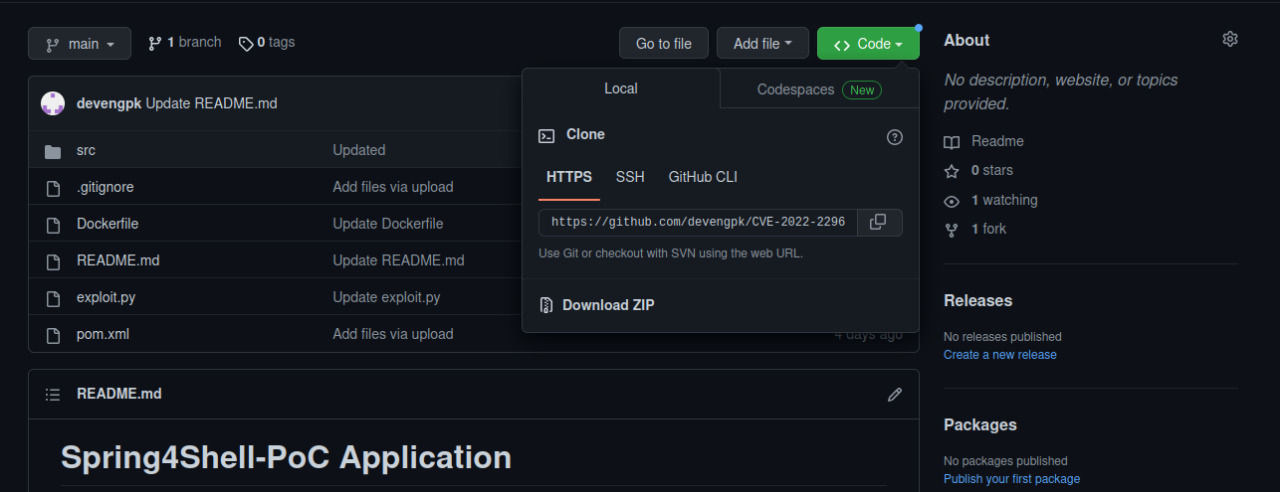Open the About settings gear icon
The image size is (1280, 492).
[x=1230, y=39]
